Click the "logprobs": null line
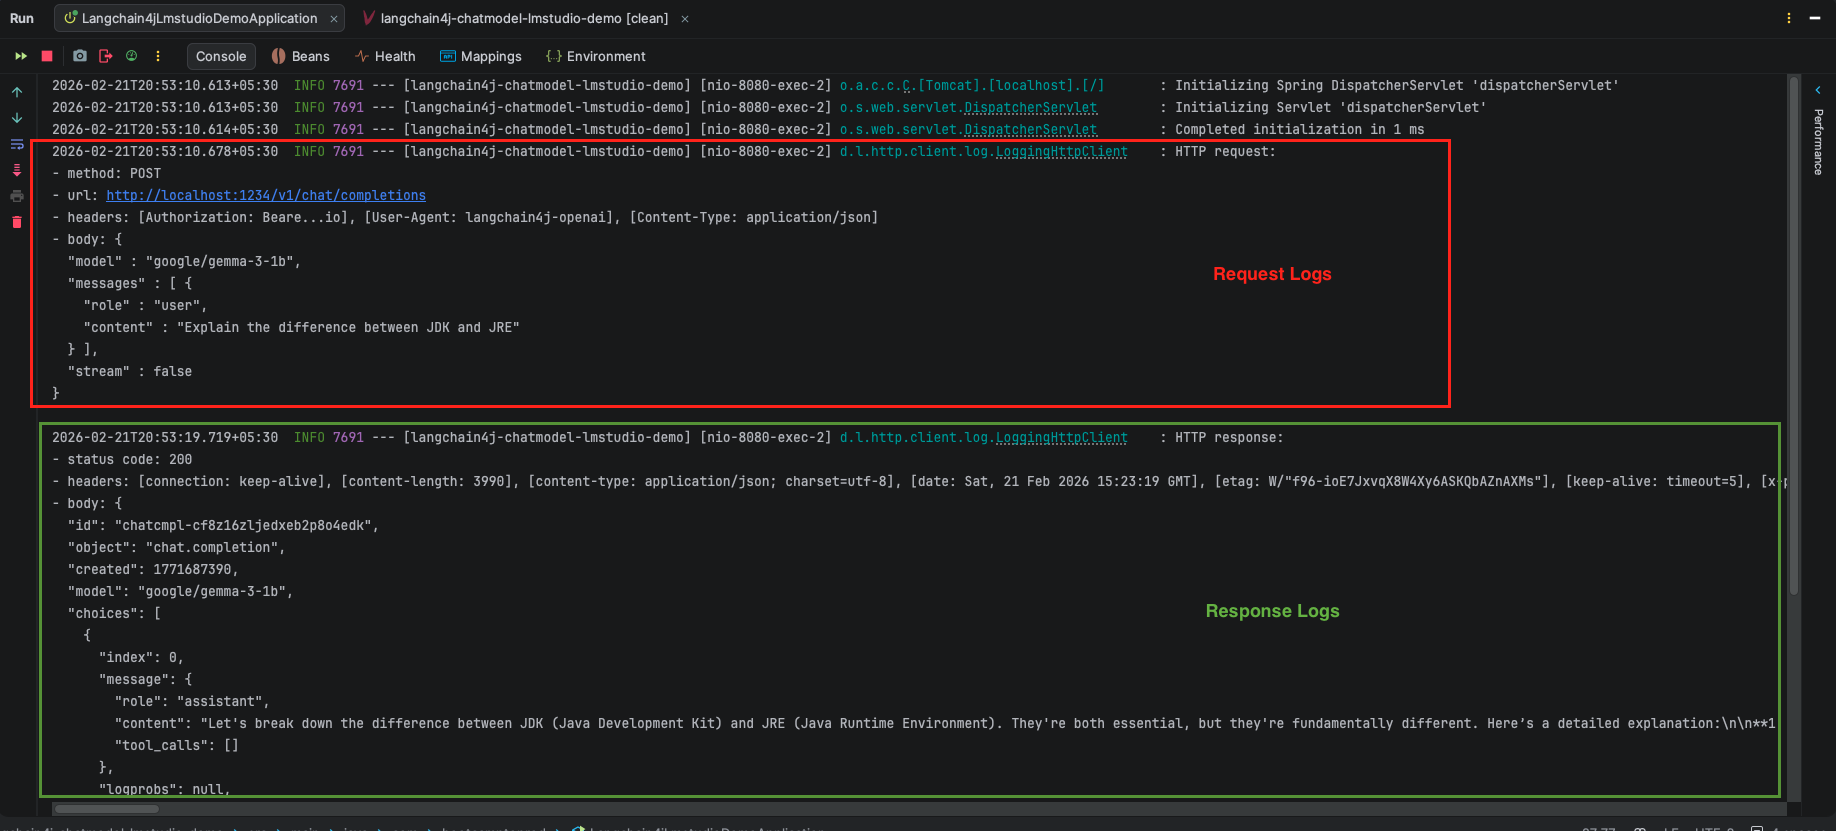1836x831 pixels. 165,789
